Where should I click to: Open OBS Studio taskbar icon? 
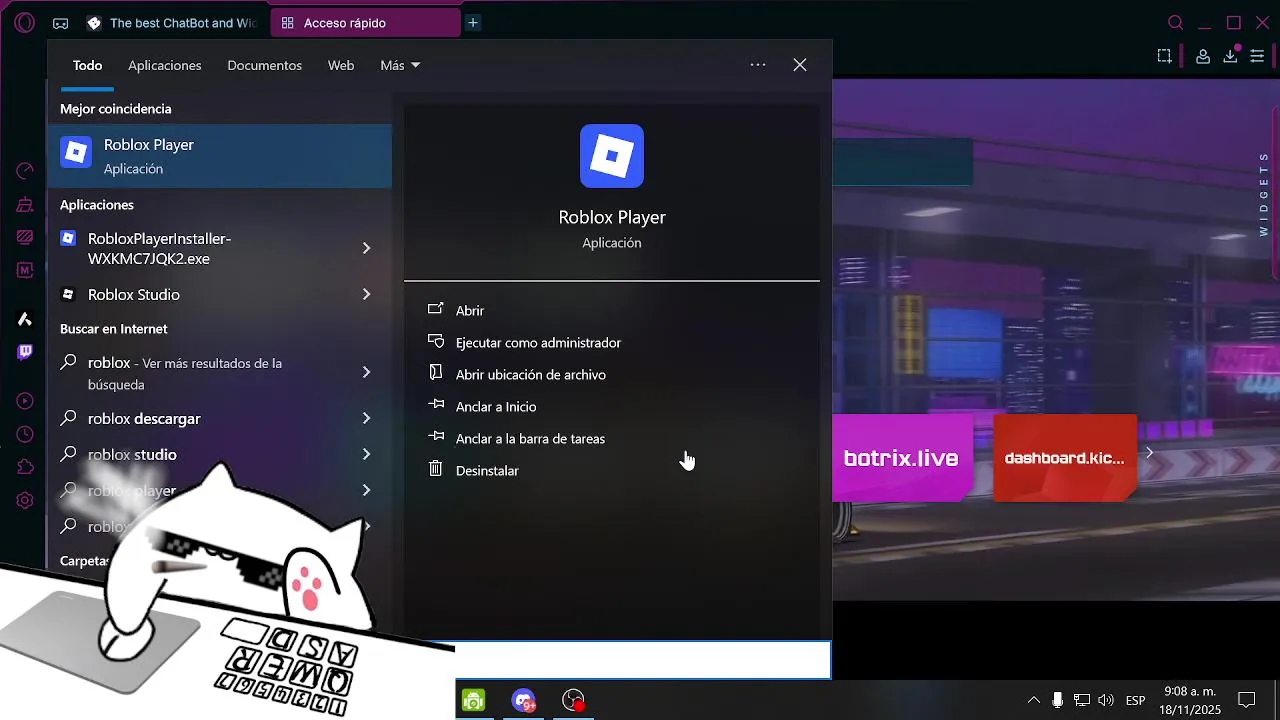(x=573, y=701)
